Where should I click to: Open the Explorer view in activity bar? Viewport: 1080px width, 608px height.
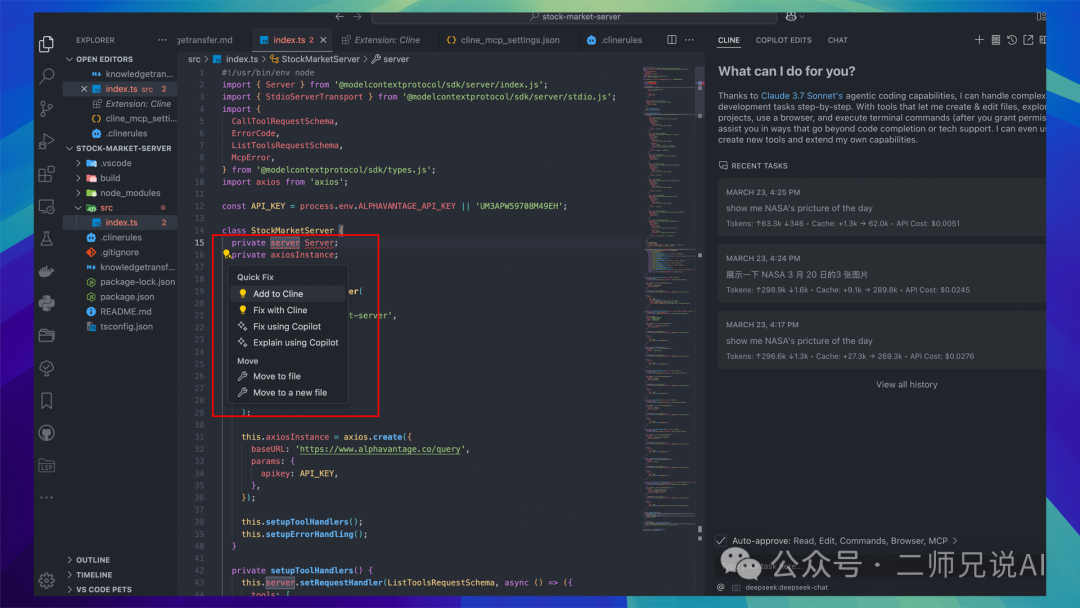pos(46,44)
